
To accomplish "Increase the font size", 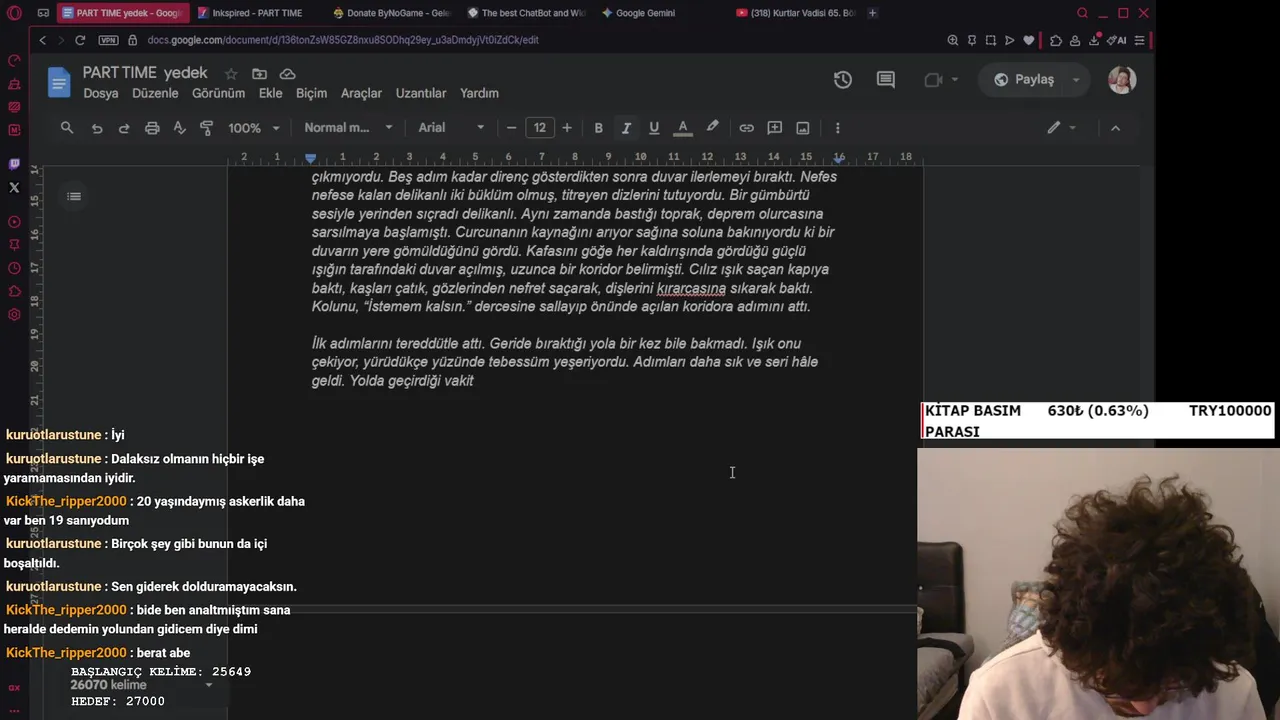I will pos(567,128).
